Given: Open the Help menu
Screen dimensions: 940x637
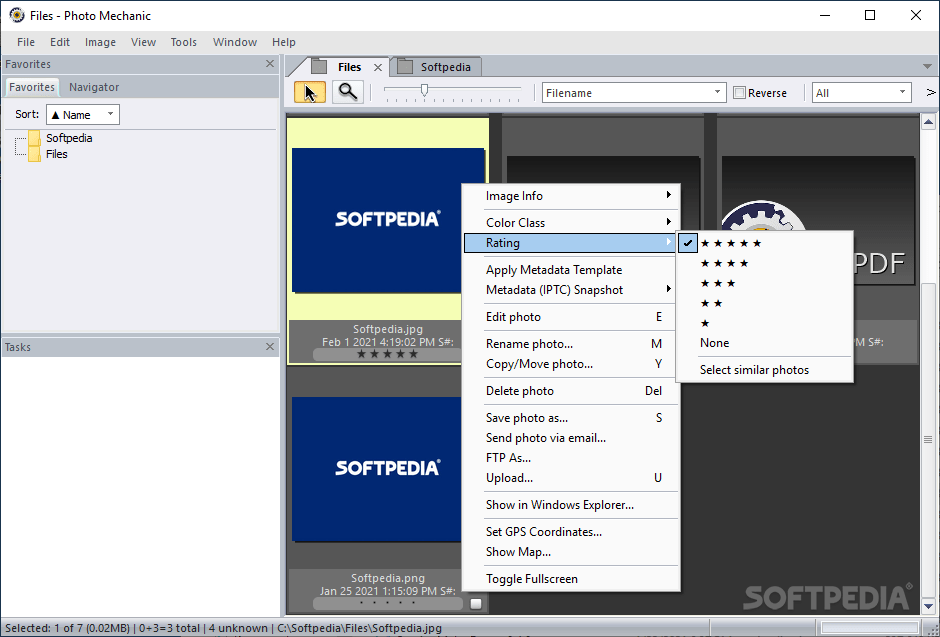Looking at the screenshot, I should point(284,42).
